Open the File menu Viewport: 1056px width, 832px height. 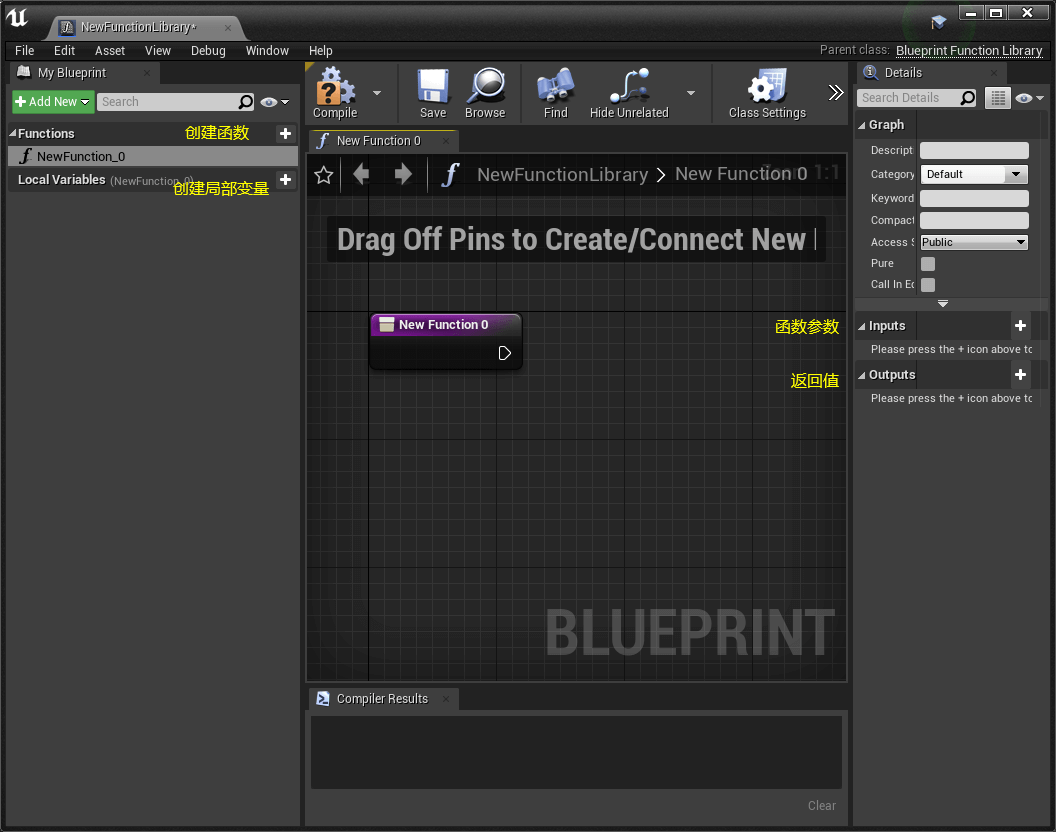(24, 51)
